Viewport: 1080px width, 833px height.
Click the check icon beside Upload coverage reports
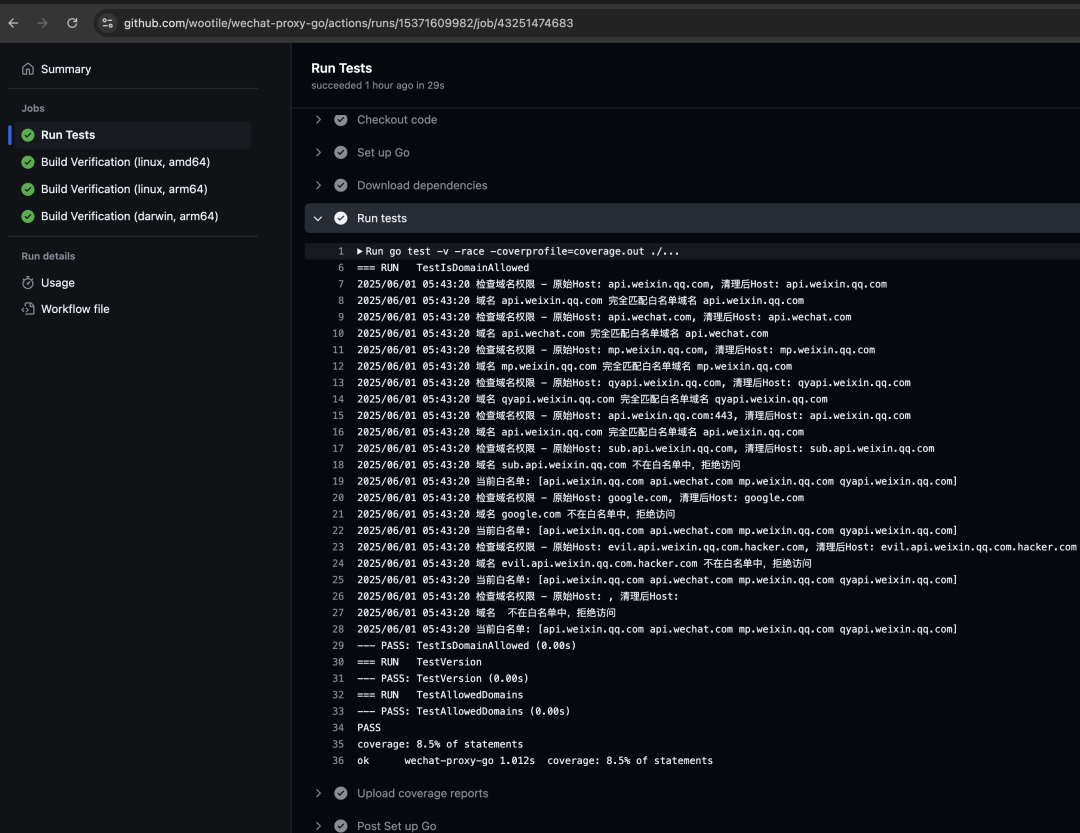click(x=341, y=793)
